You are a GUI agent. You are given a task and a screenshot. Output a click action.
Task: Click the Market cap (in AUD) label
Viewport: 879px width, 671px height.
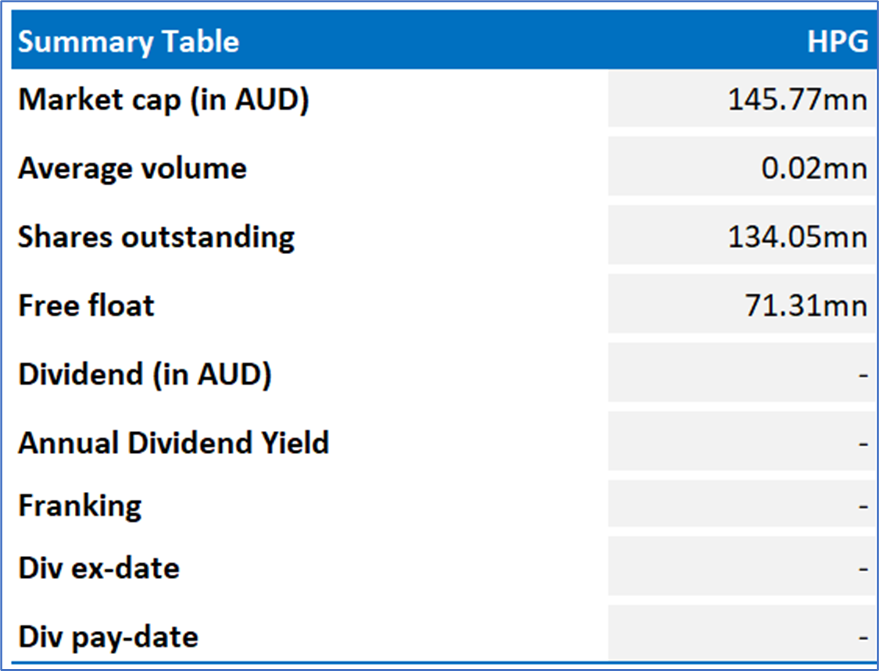point(164,100)
